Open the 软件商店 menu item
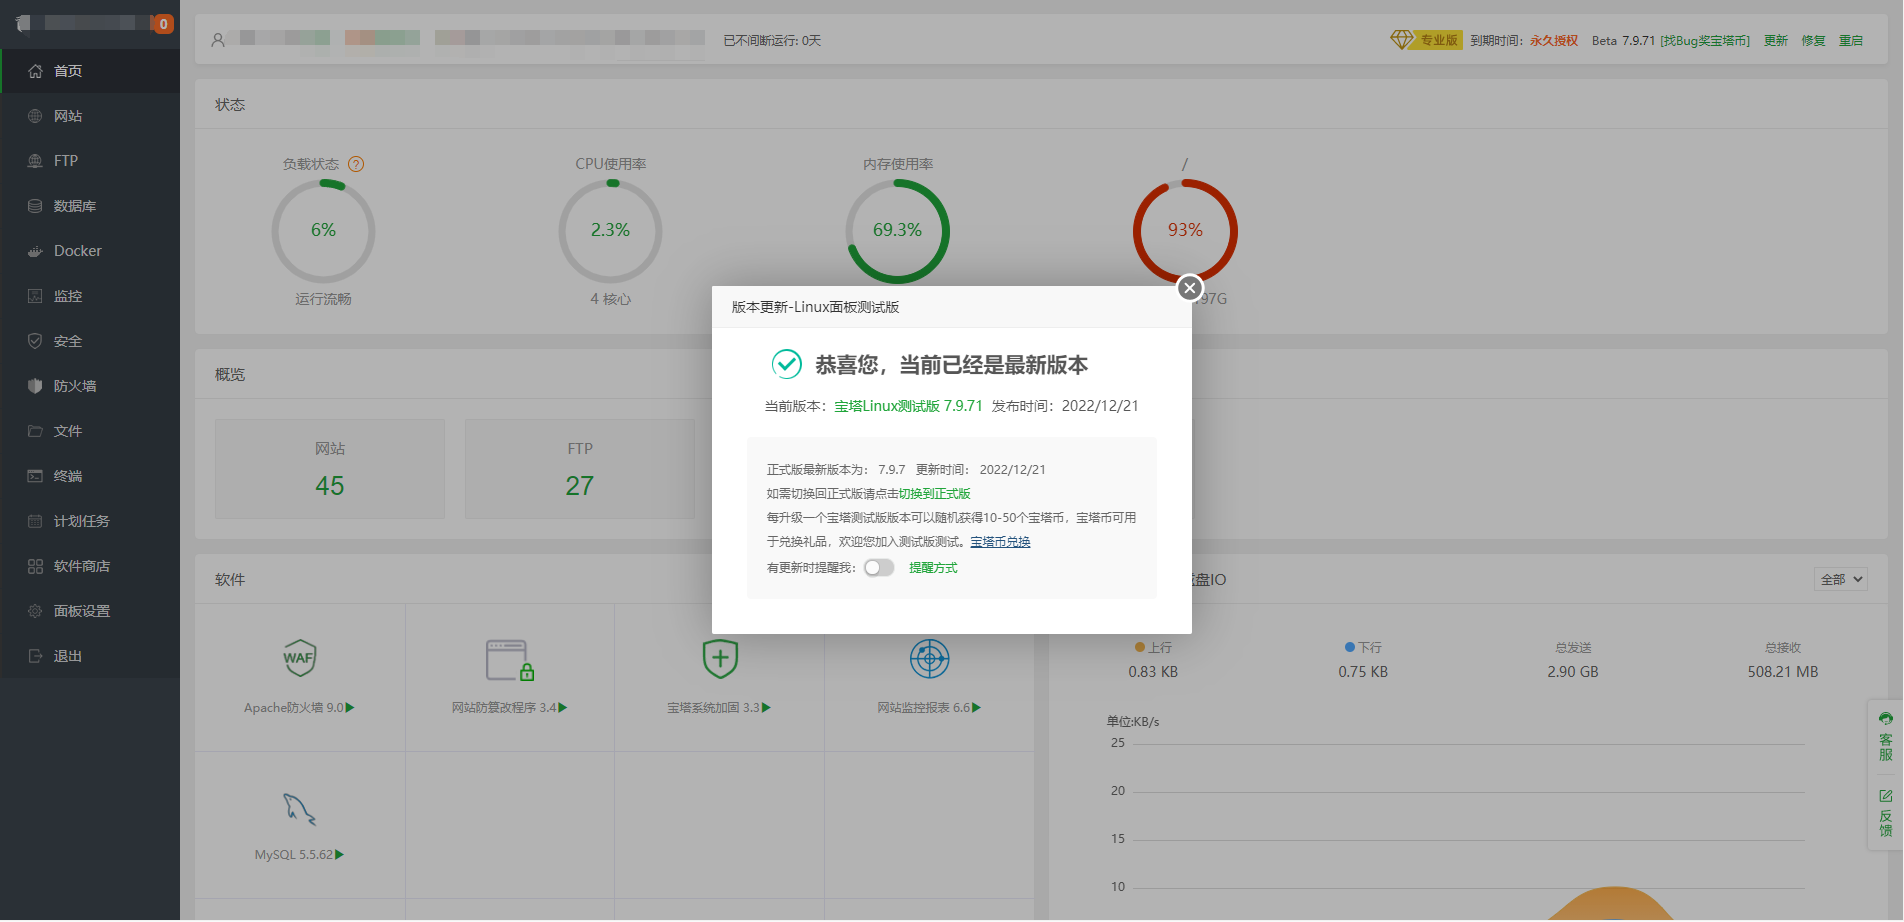1904x922 pixels. pos(90,566)
